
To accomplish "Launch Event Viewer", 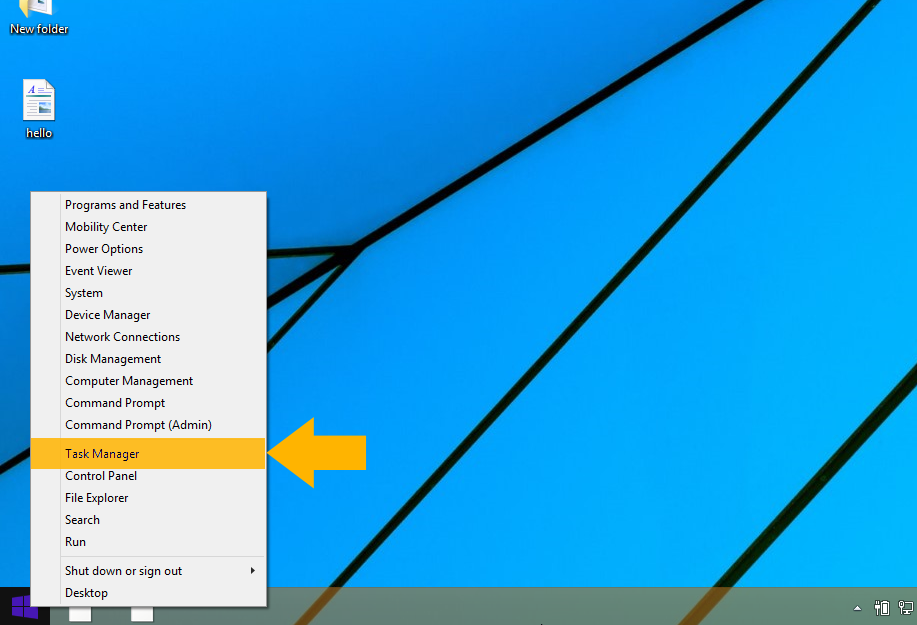I will pyautogui.click(x=149, y=271).
